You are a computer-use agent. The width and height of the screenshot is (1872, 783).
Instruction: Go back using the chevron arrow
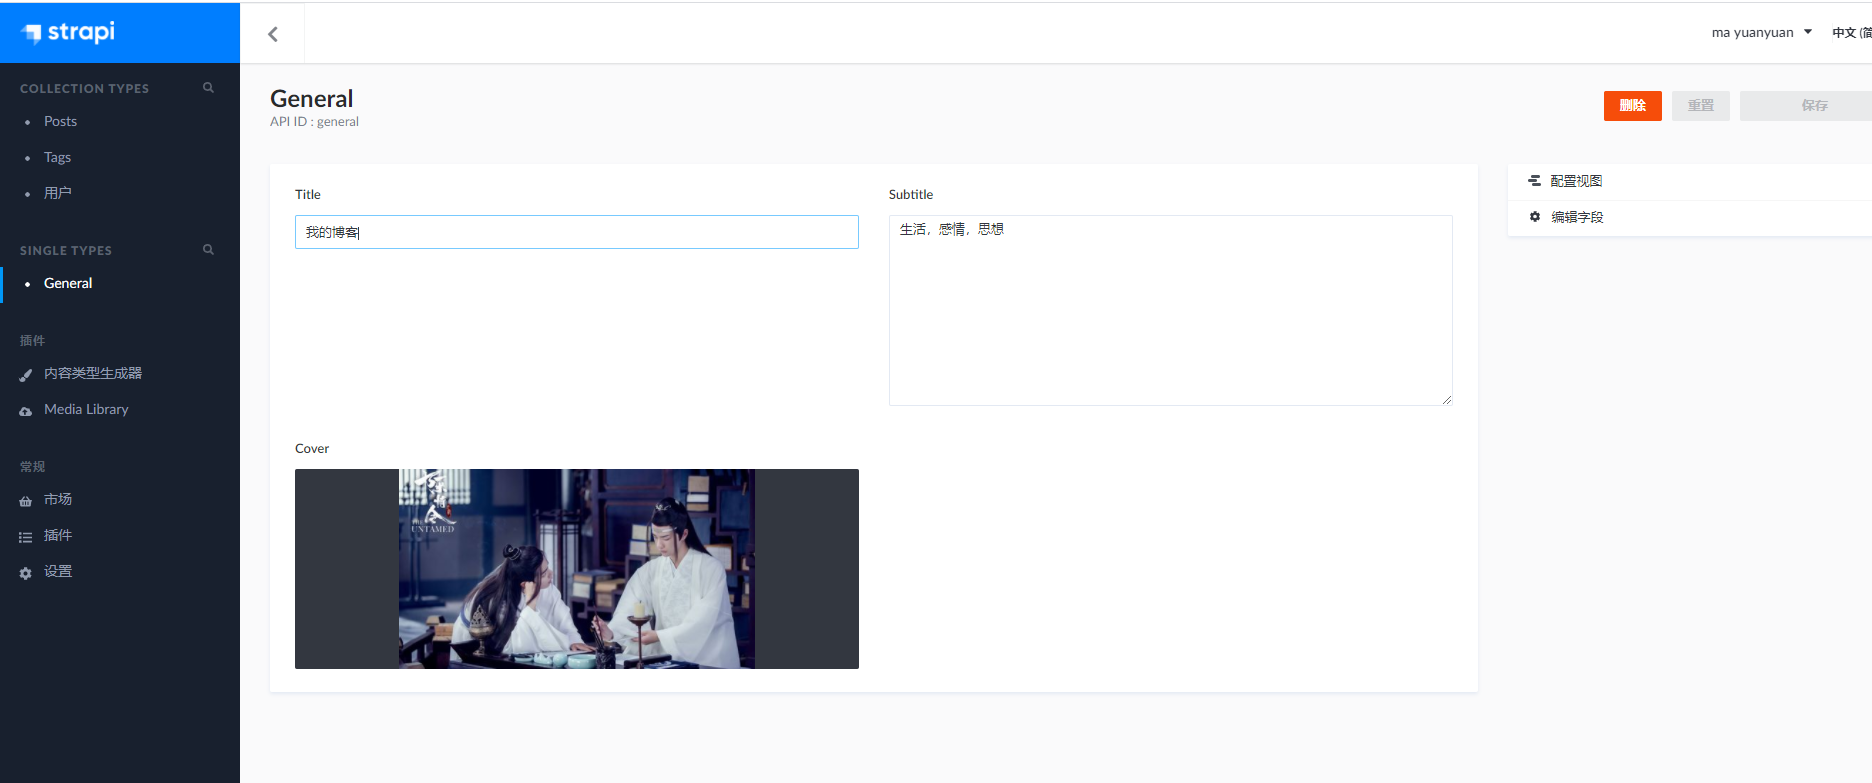[273, 34]
